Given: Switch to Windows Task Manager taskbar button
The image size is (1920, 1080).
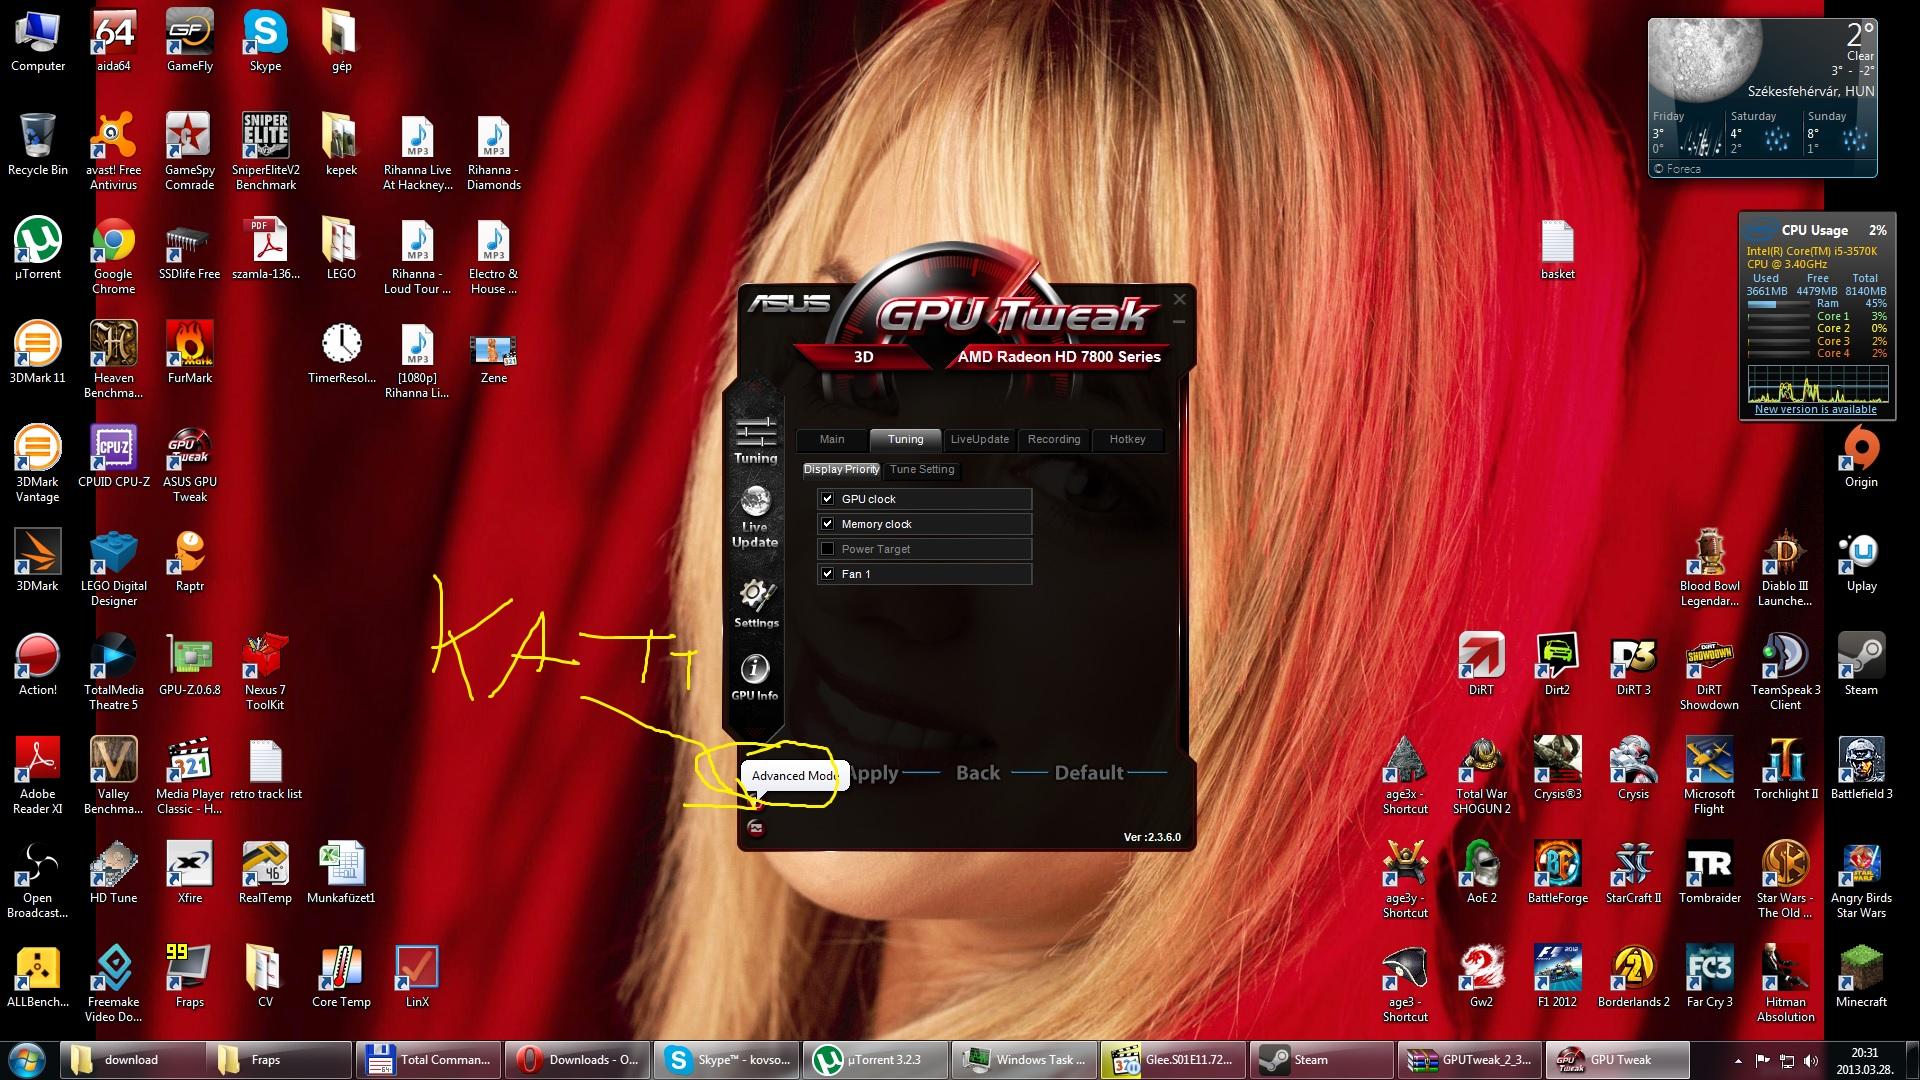Looking at the screenshot, I should [1022, 1060].
